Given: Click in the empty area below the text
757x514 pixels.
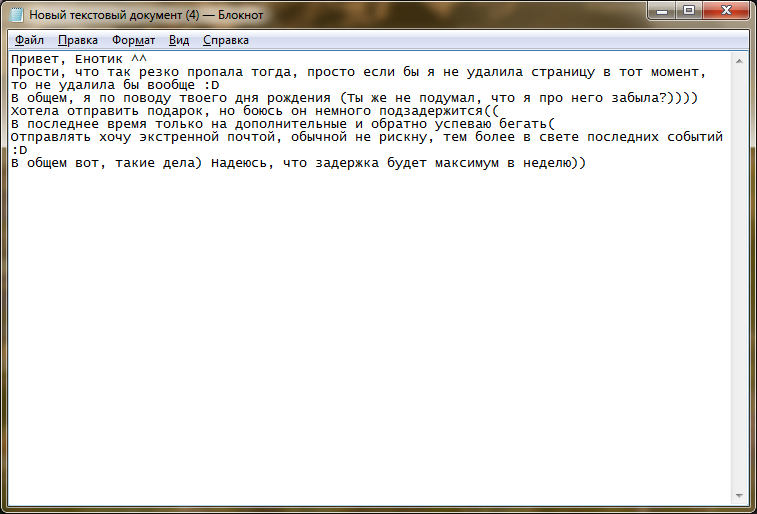Looking at the screenshot, I should 370,333.
